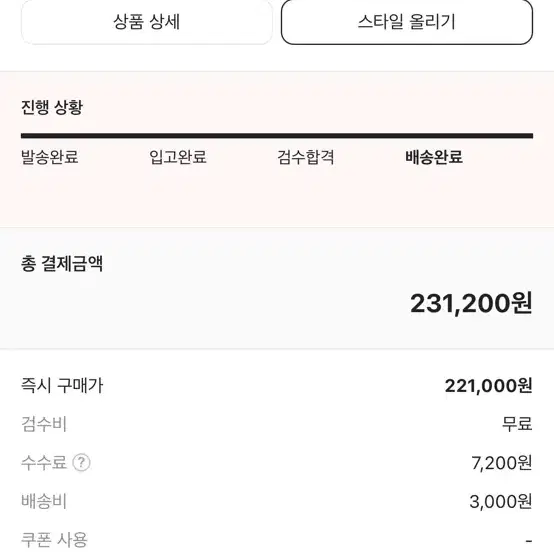Click the 쿠폰 사용 row label

pyautogui.click(x=54, y=540)
